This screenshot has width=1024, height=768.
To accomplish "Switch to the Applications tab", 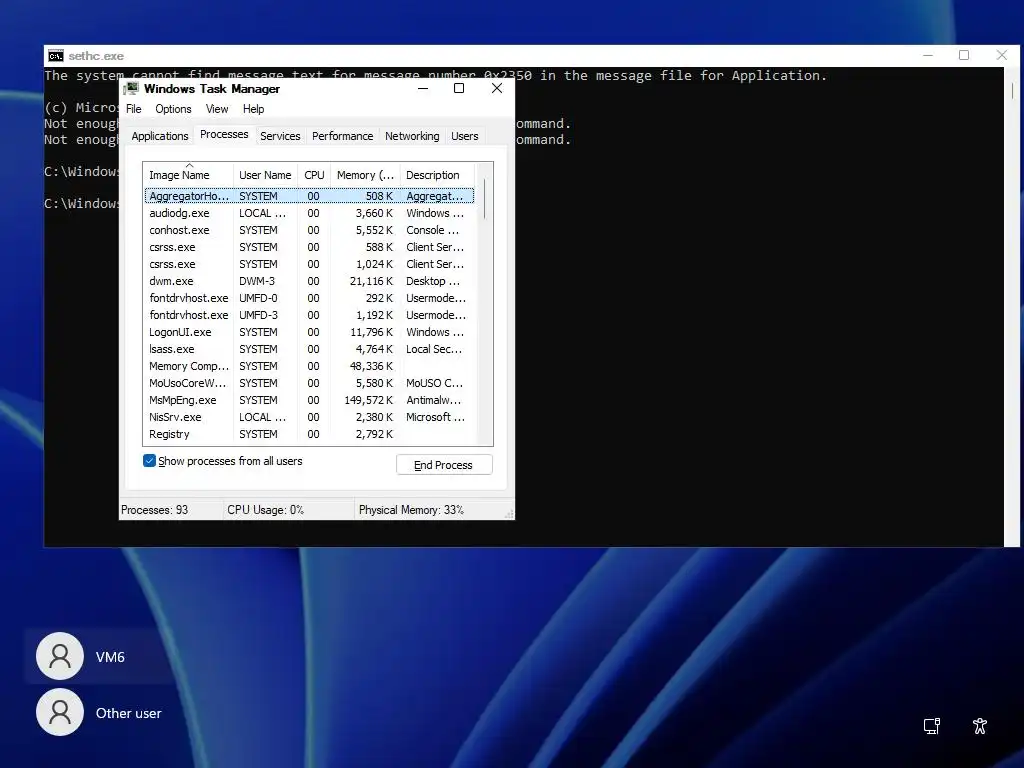I will coord(159,136).
